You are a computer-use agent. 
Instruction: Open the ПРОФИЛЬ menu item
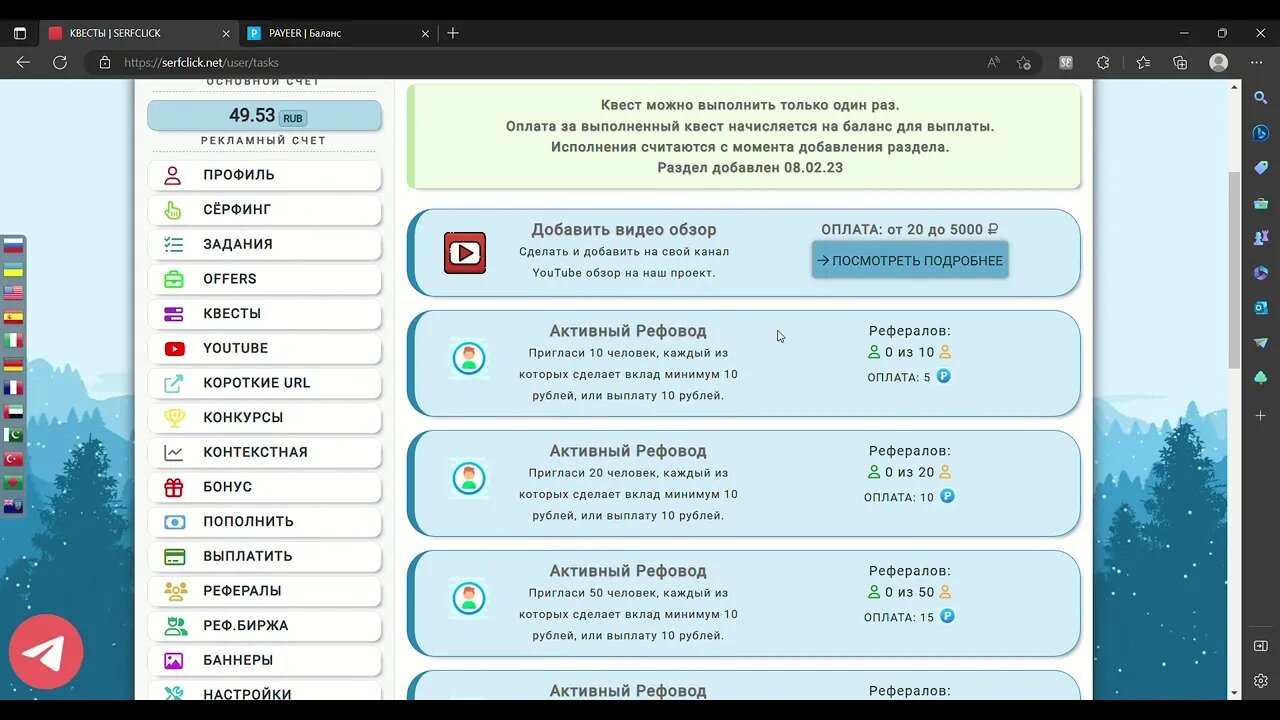click(264, 175)
